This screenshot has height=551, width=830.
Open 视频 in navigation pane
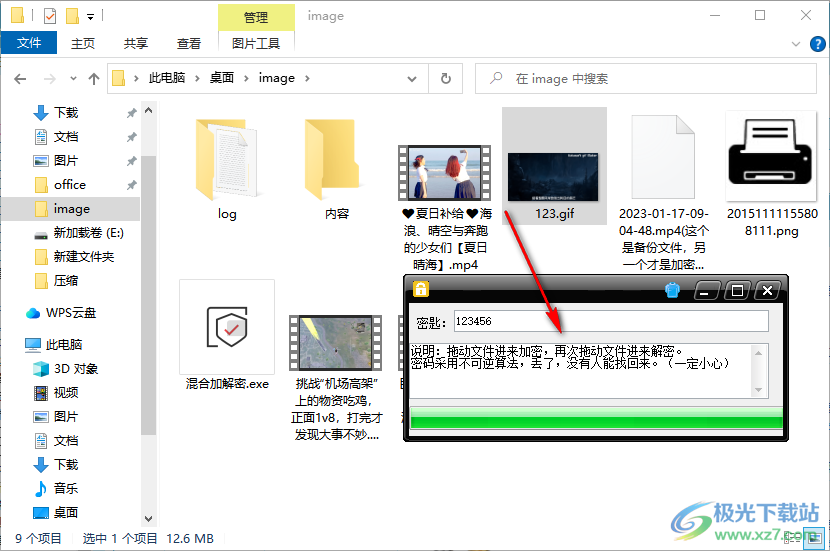66,393
